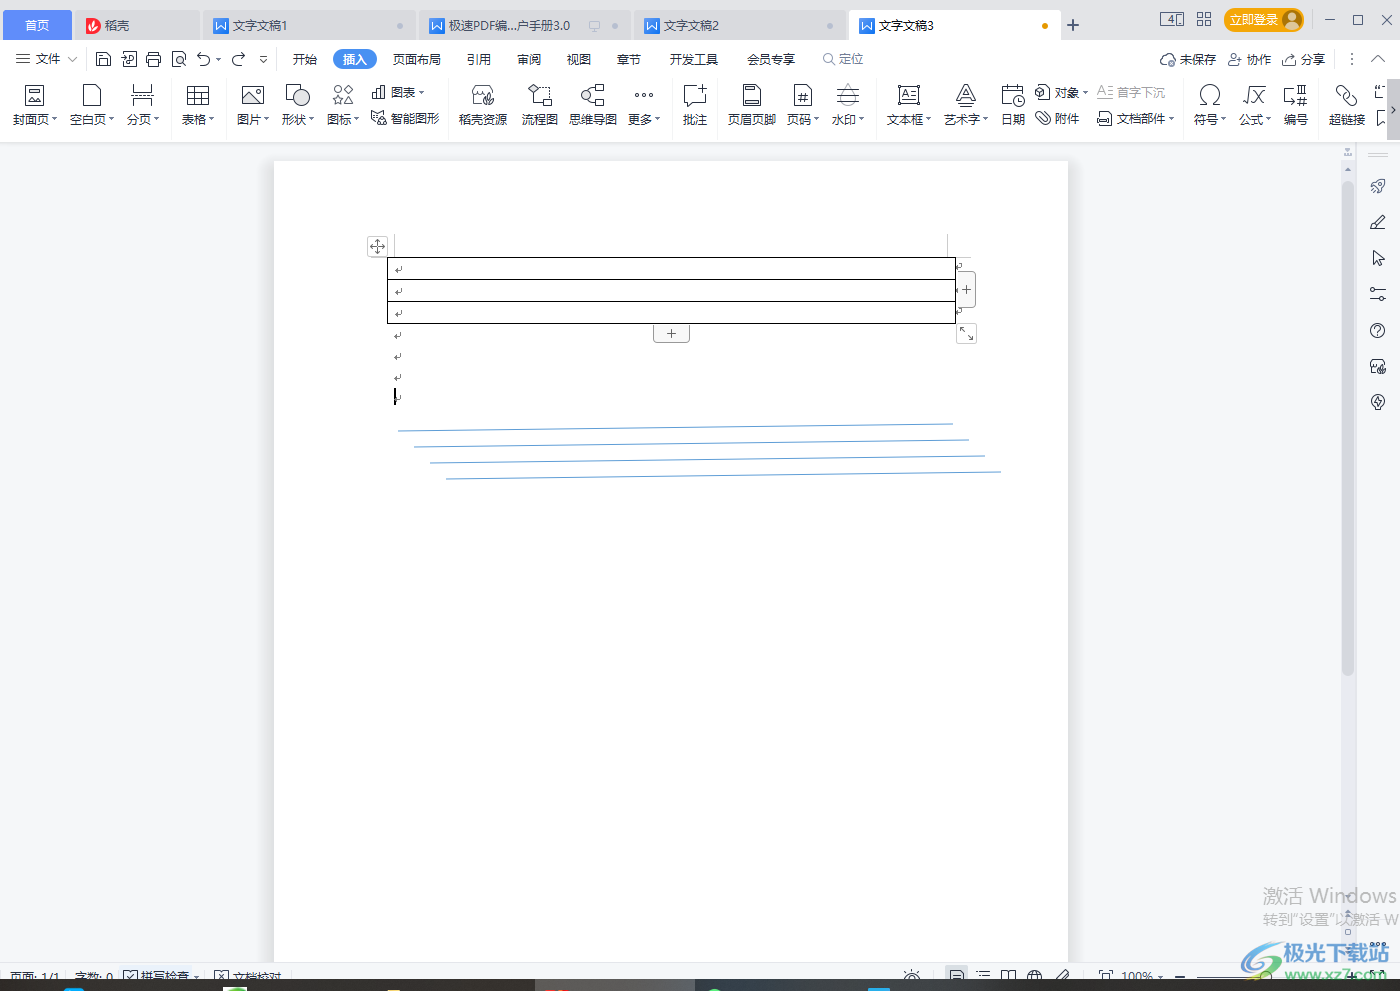Viewport: 1400px width, 991px height.
Task: Go to the 首页 home tab
Action: coord(37,25)
